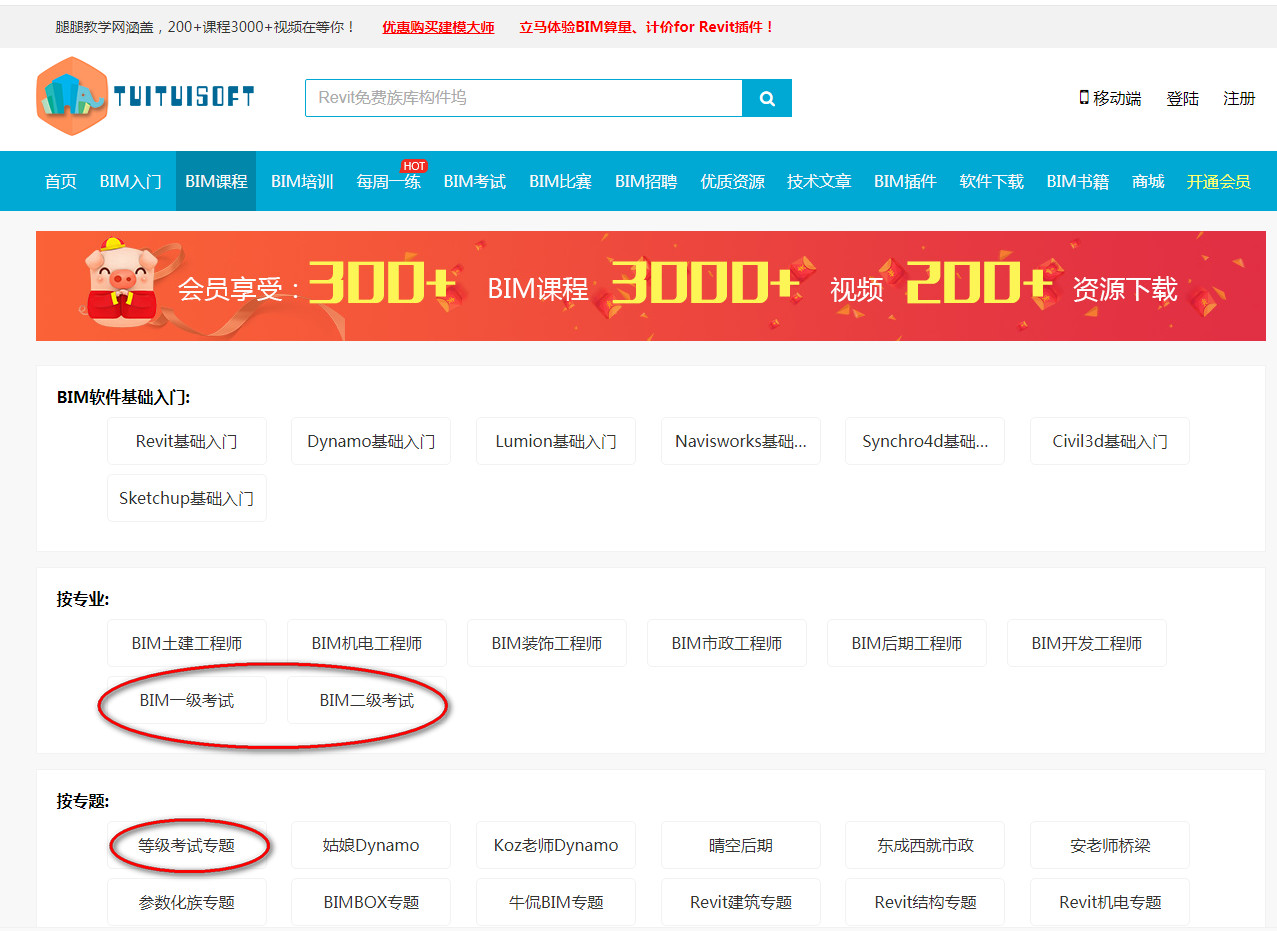The height and width of the screenshot is (931, 1277).
Task: Choose BIM后期工程师 category
Action: tap(907, 643)
